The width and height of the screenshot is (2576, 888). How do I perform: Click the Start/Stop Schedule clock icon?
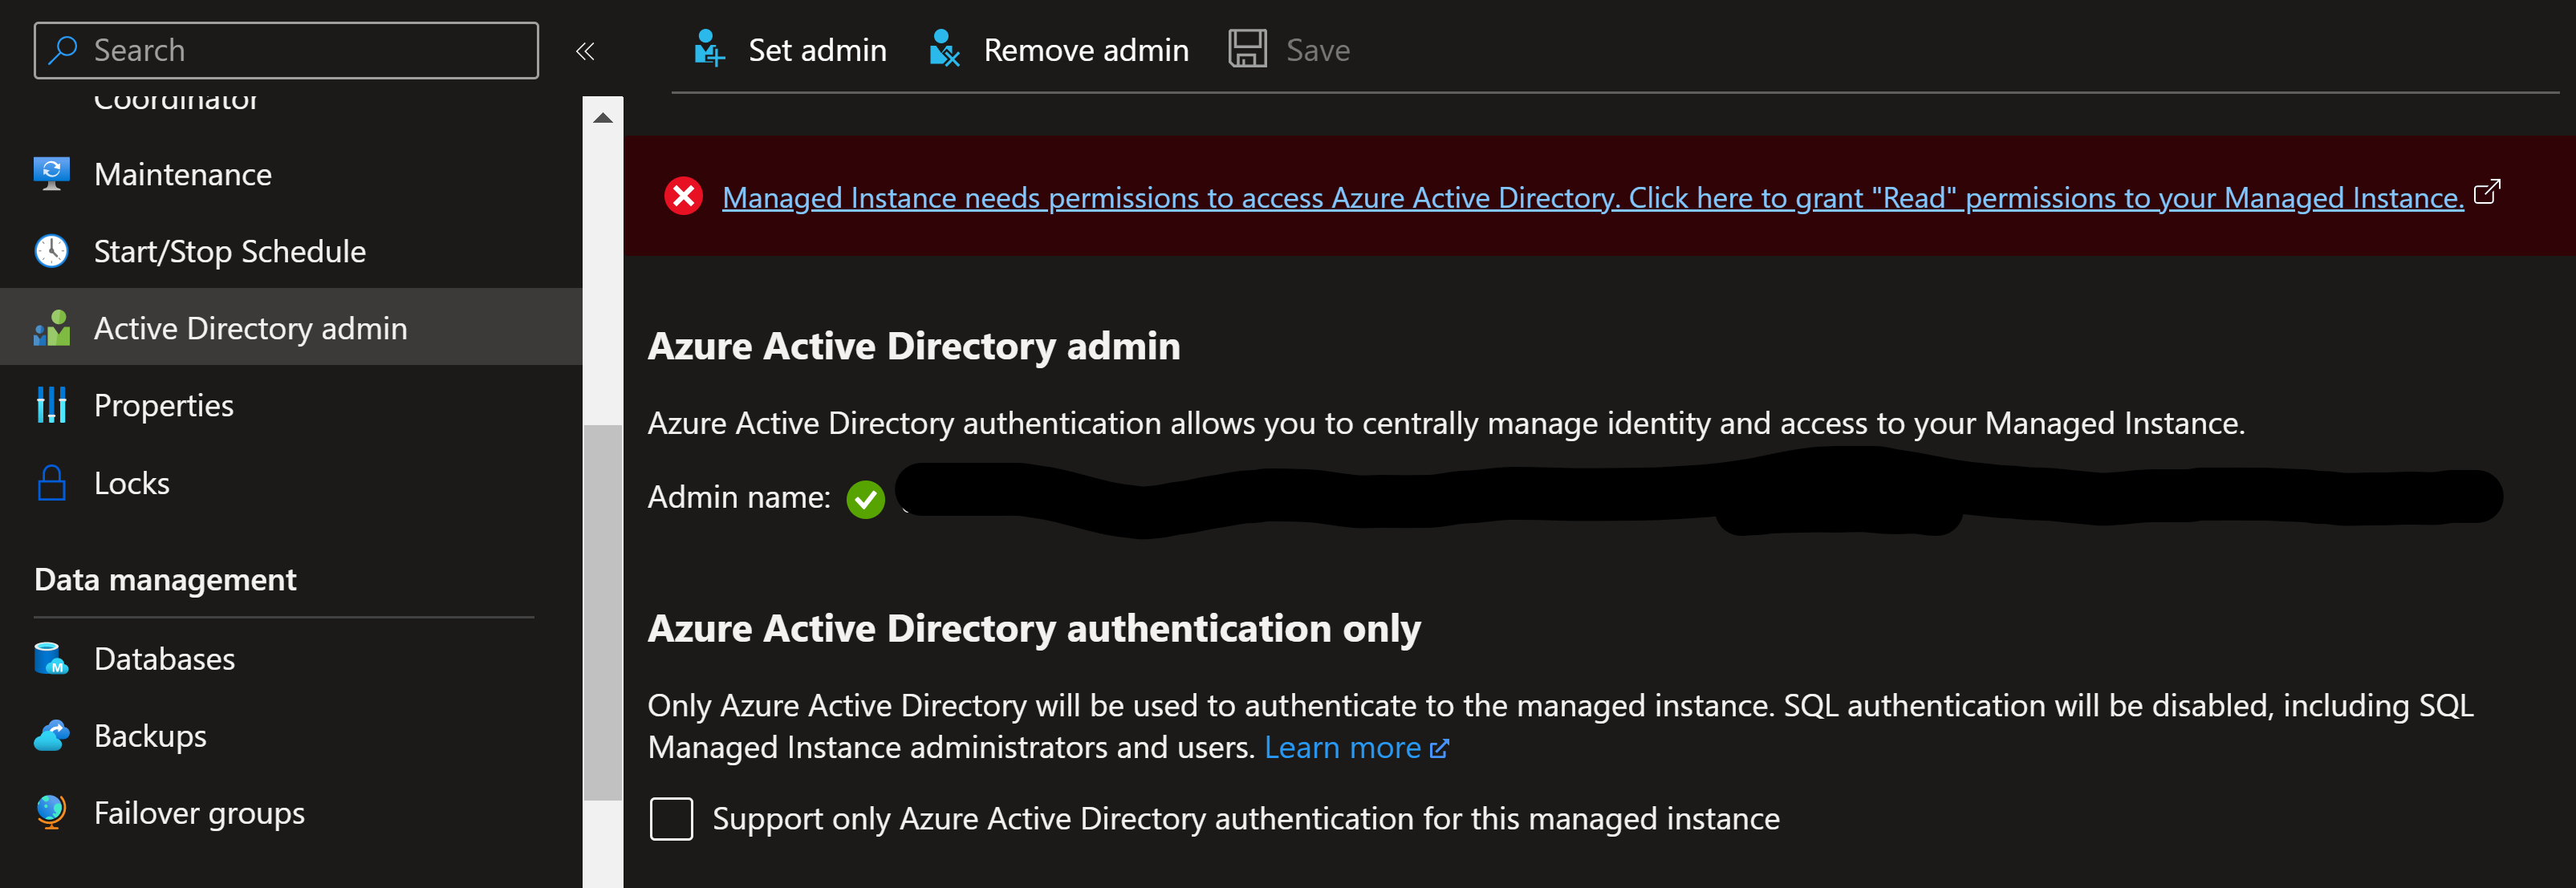click(x=51, y=251)
